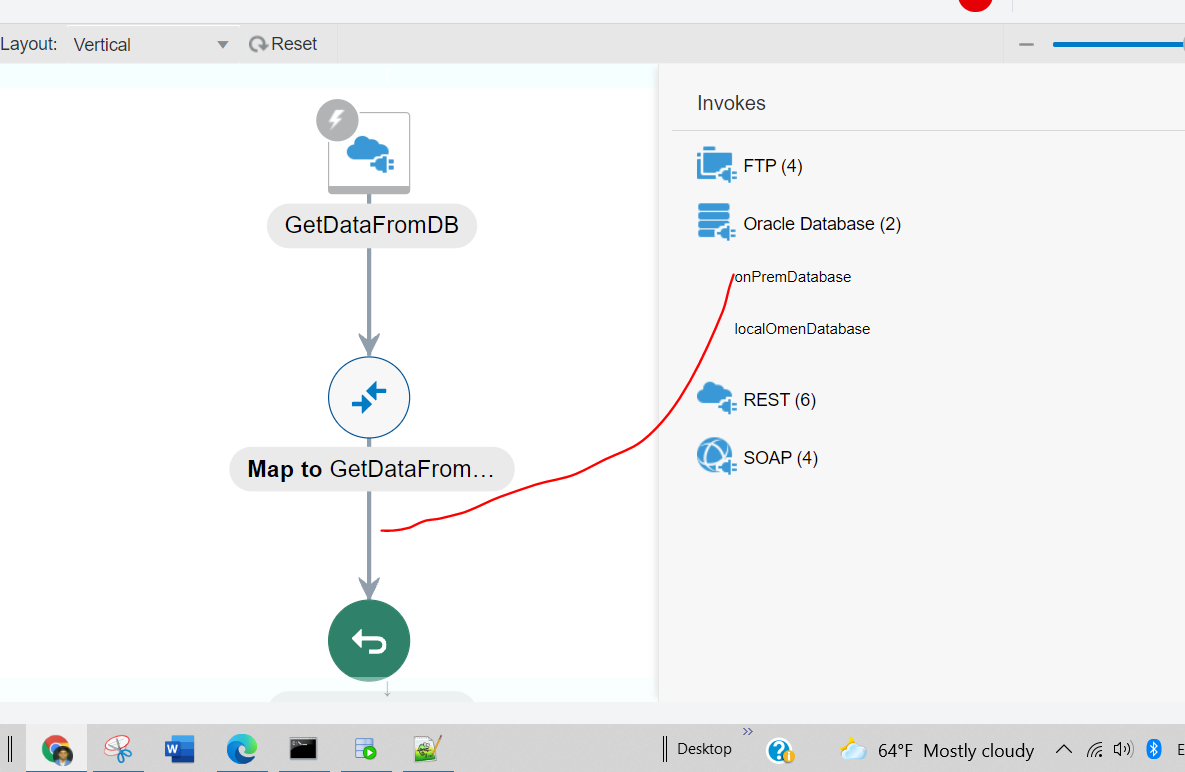Expand the REST (6) connection list
The image size is (1185, 772).
click(779, 398)
